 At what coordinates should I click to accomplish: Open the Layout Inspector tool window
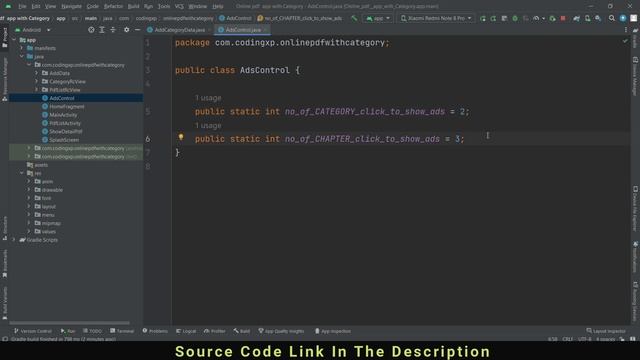606,331
